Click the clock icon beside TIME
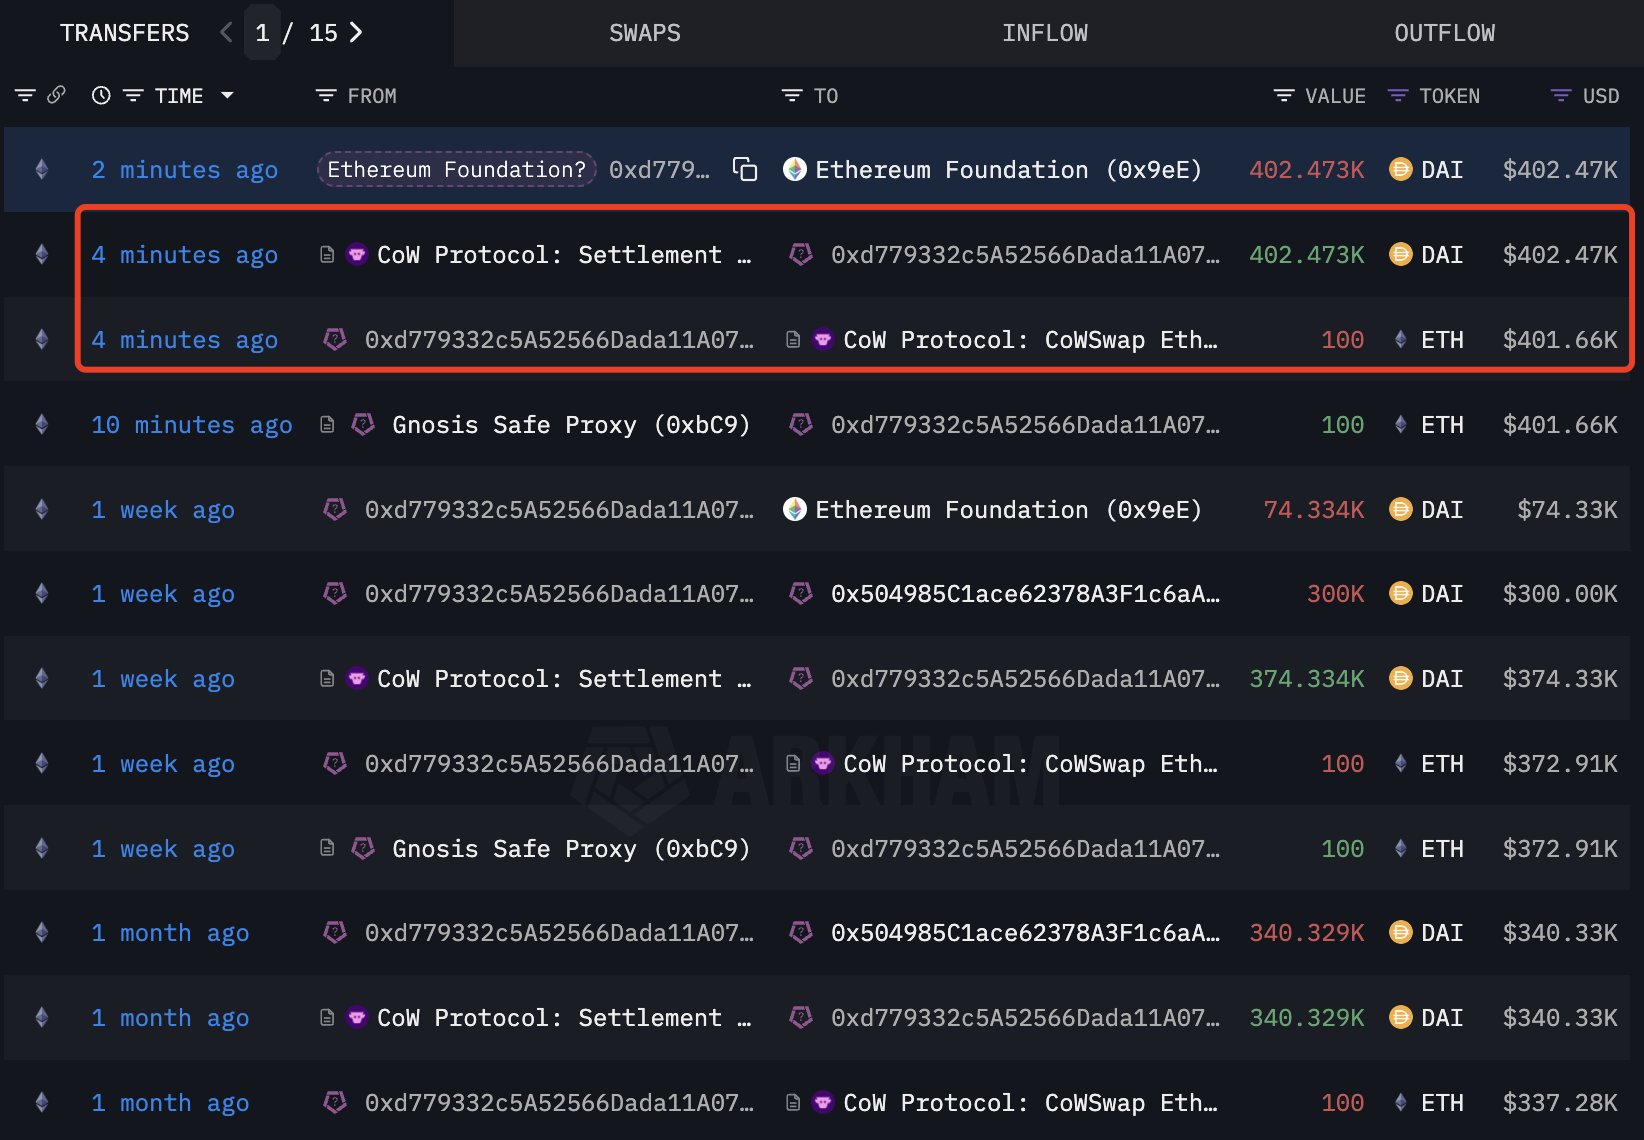1644x1140 pixels. coord(101,96)
